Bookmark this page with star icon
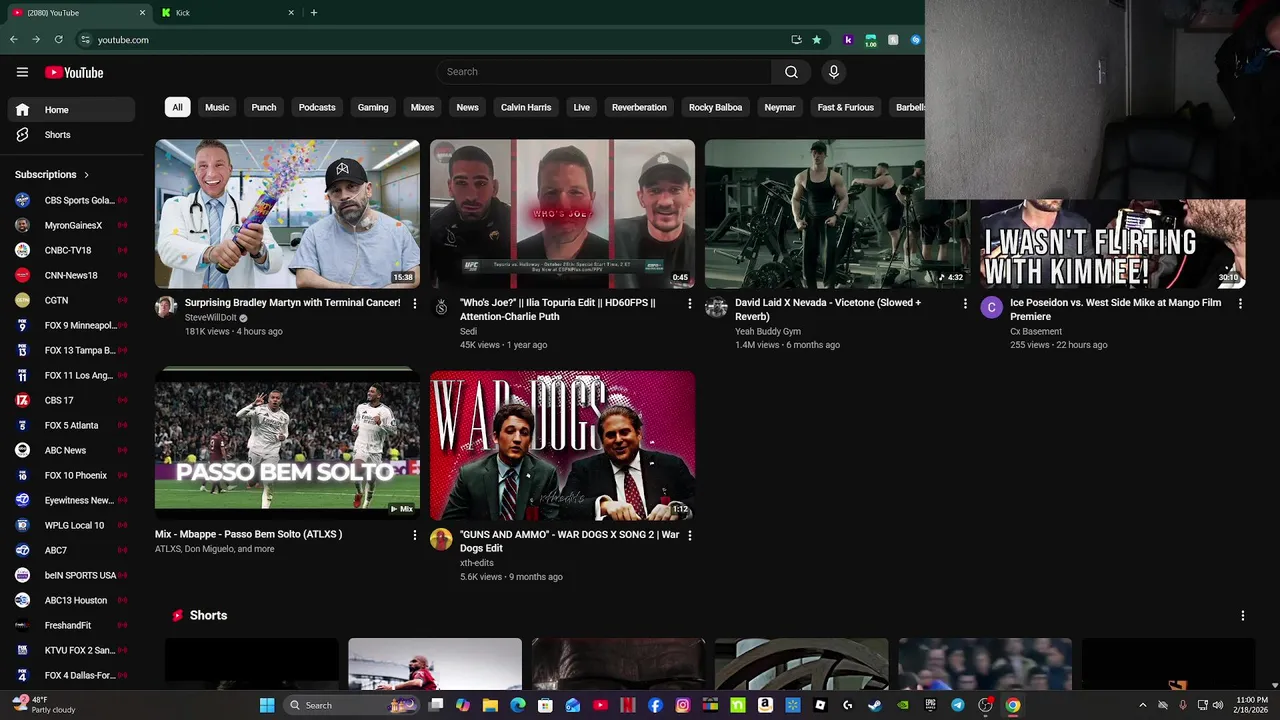 tap(817, 40)
